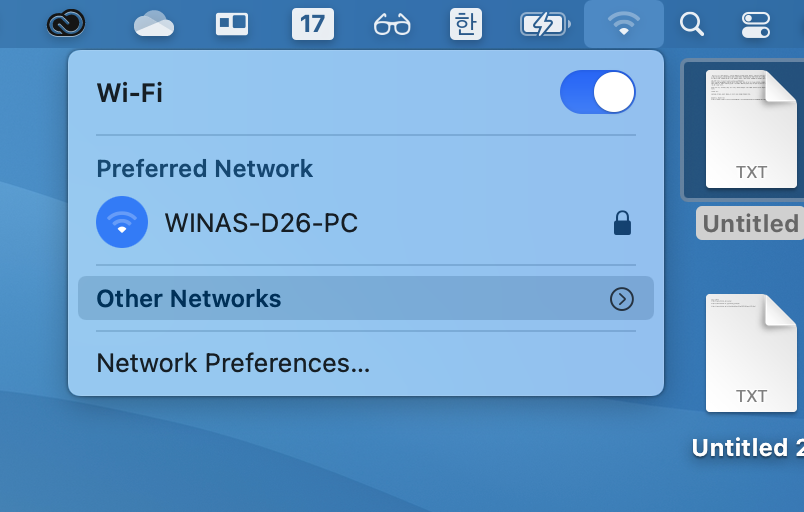Open Creative Cloud menu bar icon
804x512 pixels.
66,24
